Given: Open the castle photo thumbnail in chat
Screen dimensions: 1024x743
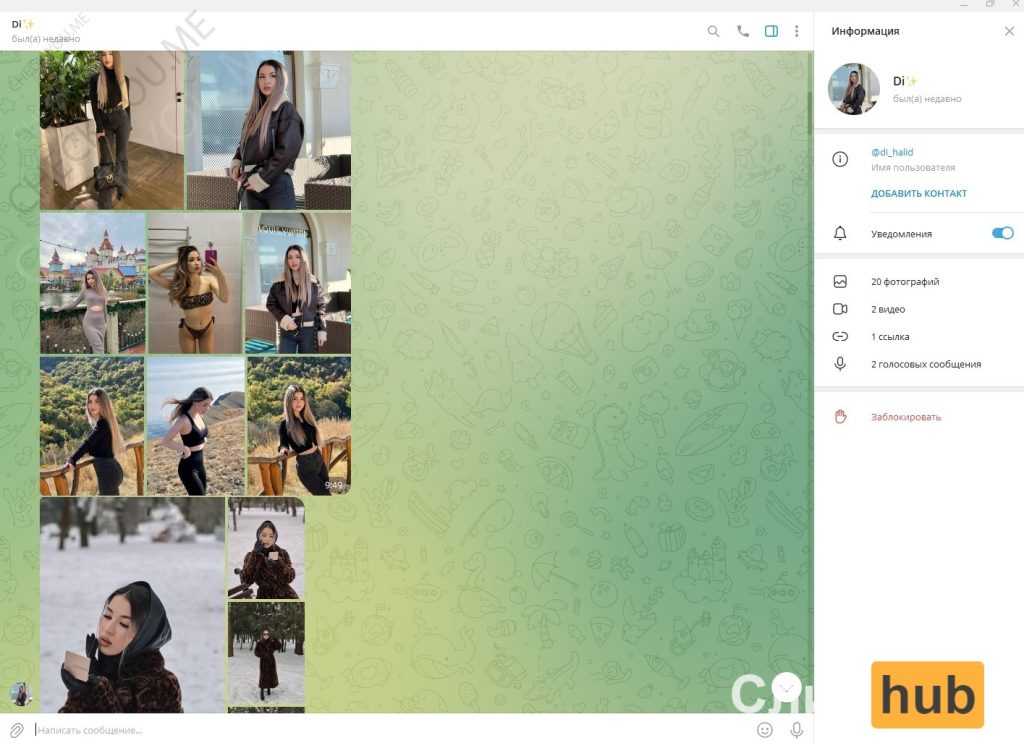Looking at the screenshot, I should pos(93,283).
